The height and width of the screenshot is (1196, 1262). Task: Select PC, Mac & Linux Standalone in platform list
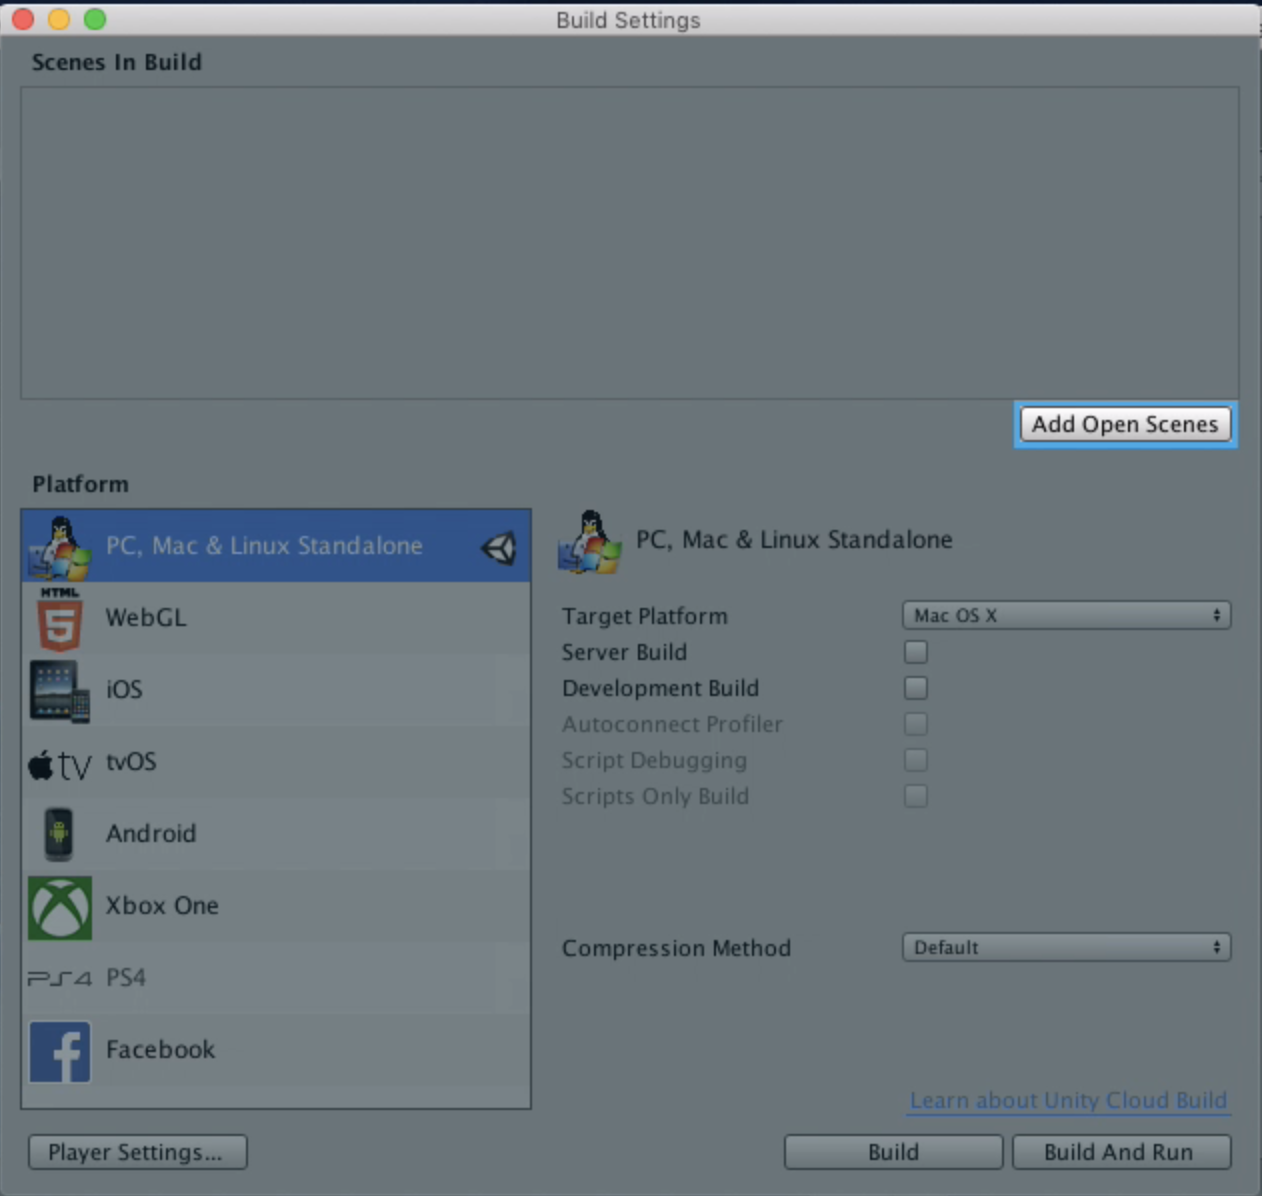click(x=276, y=546)
